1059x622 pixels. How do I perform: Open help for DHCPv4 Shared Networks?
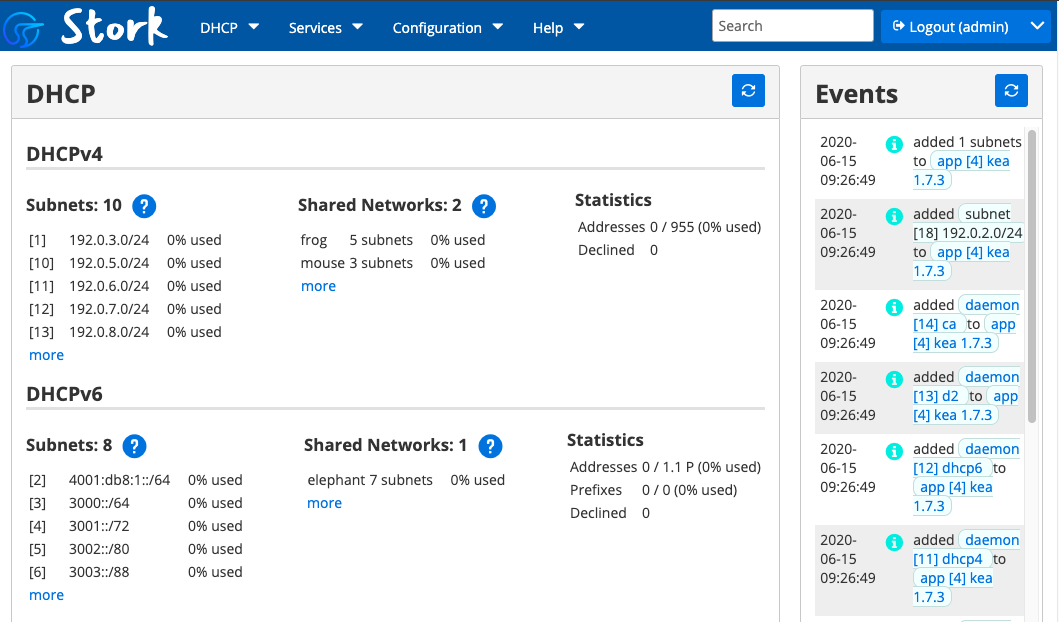484,205
